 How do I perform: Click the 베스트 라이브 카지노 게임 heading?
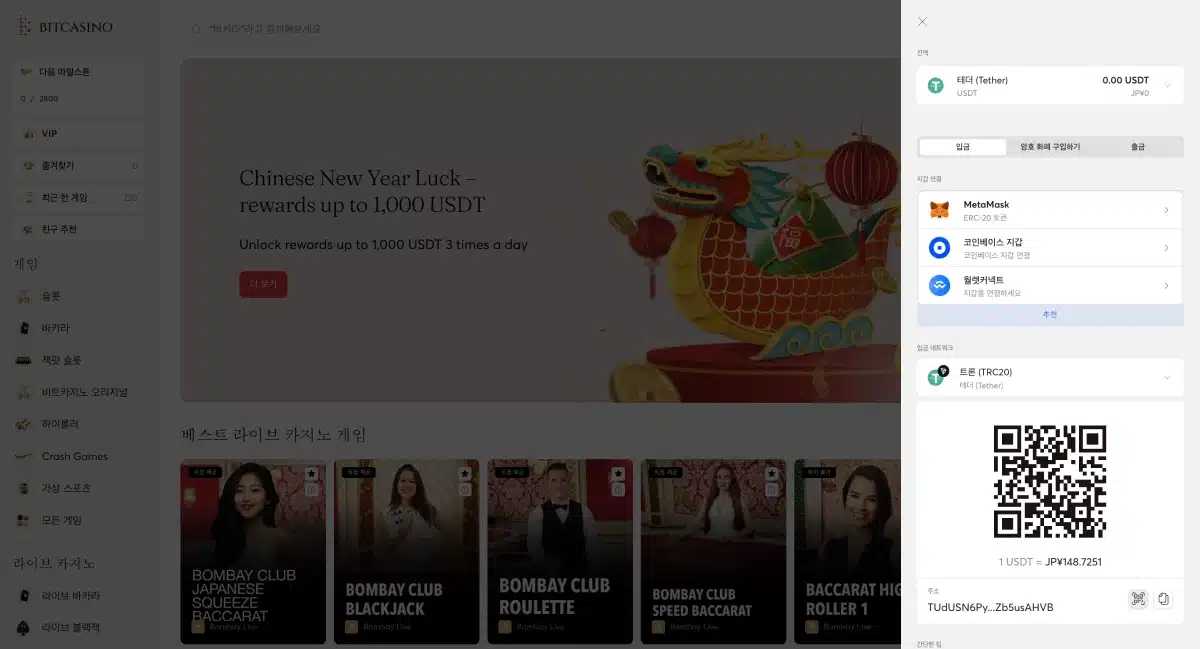[274, 434]
